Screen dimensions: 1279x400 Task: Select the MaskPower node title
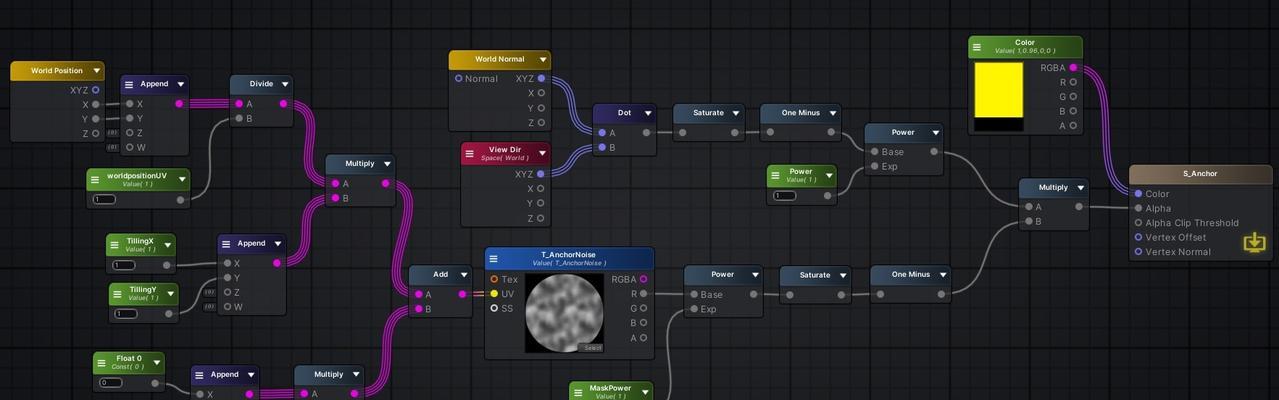tap(610, 388)
